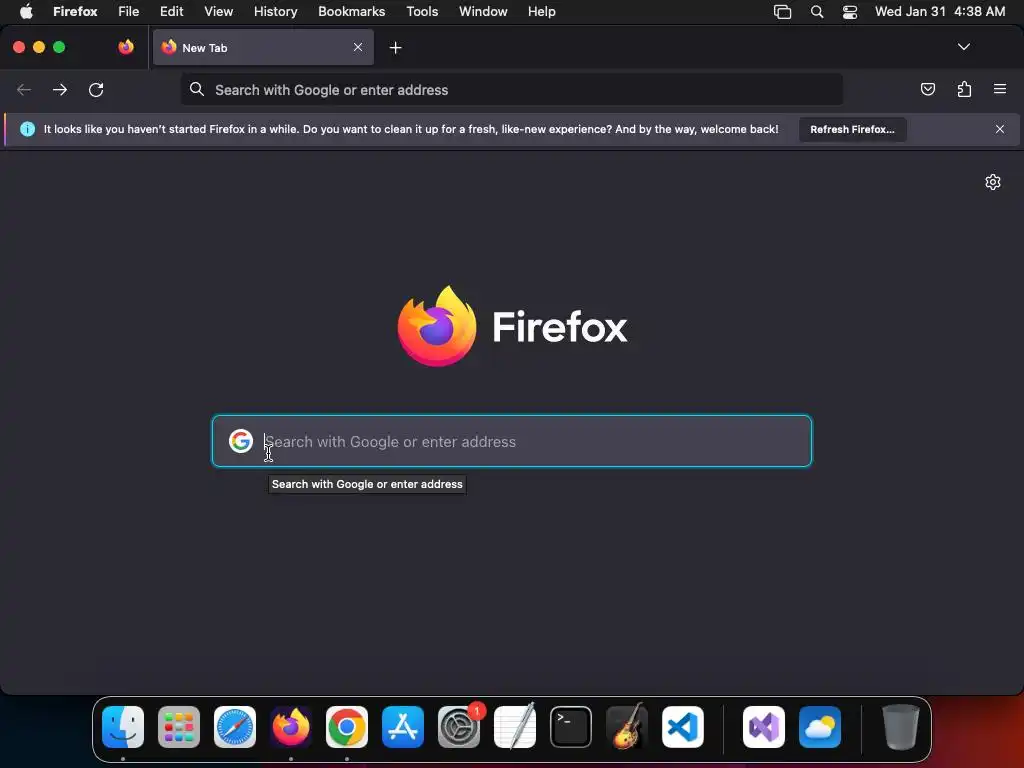The width and height of the screenshot is (1024, 768).
Task: Click the address bar magnifier icon
Action: 197,89
